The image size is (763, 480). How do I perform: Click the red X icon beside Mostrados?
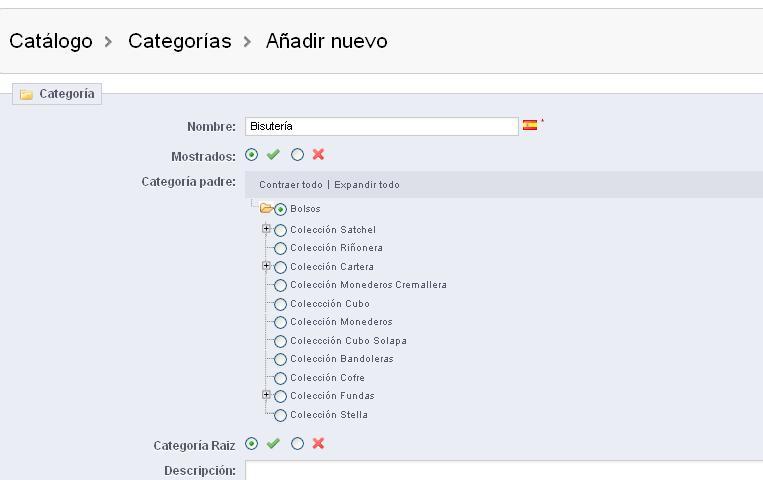318,155
